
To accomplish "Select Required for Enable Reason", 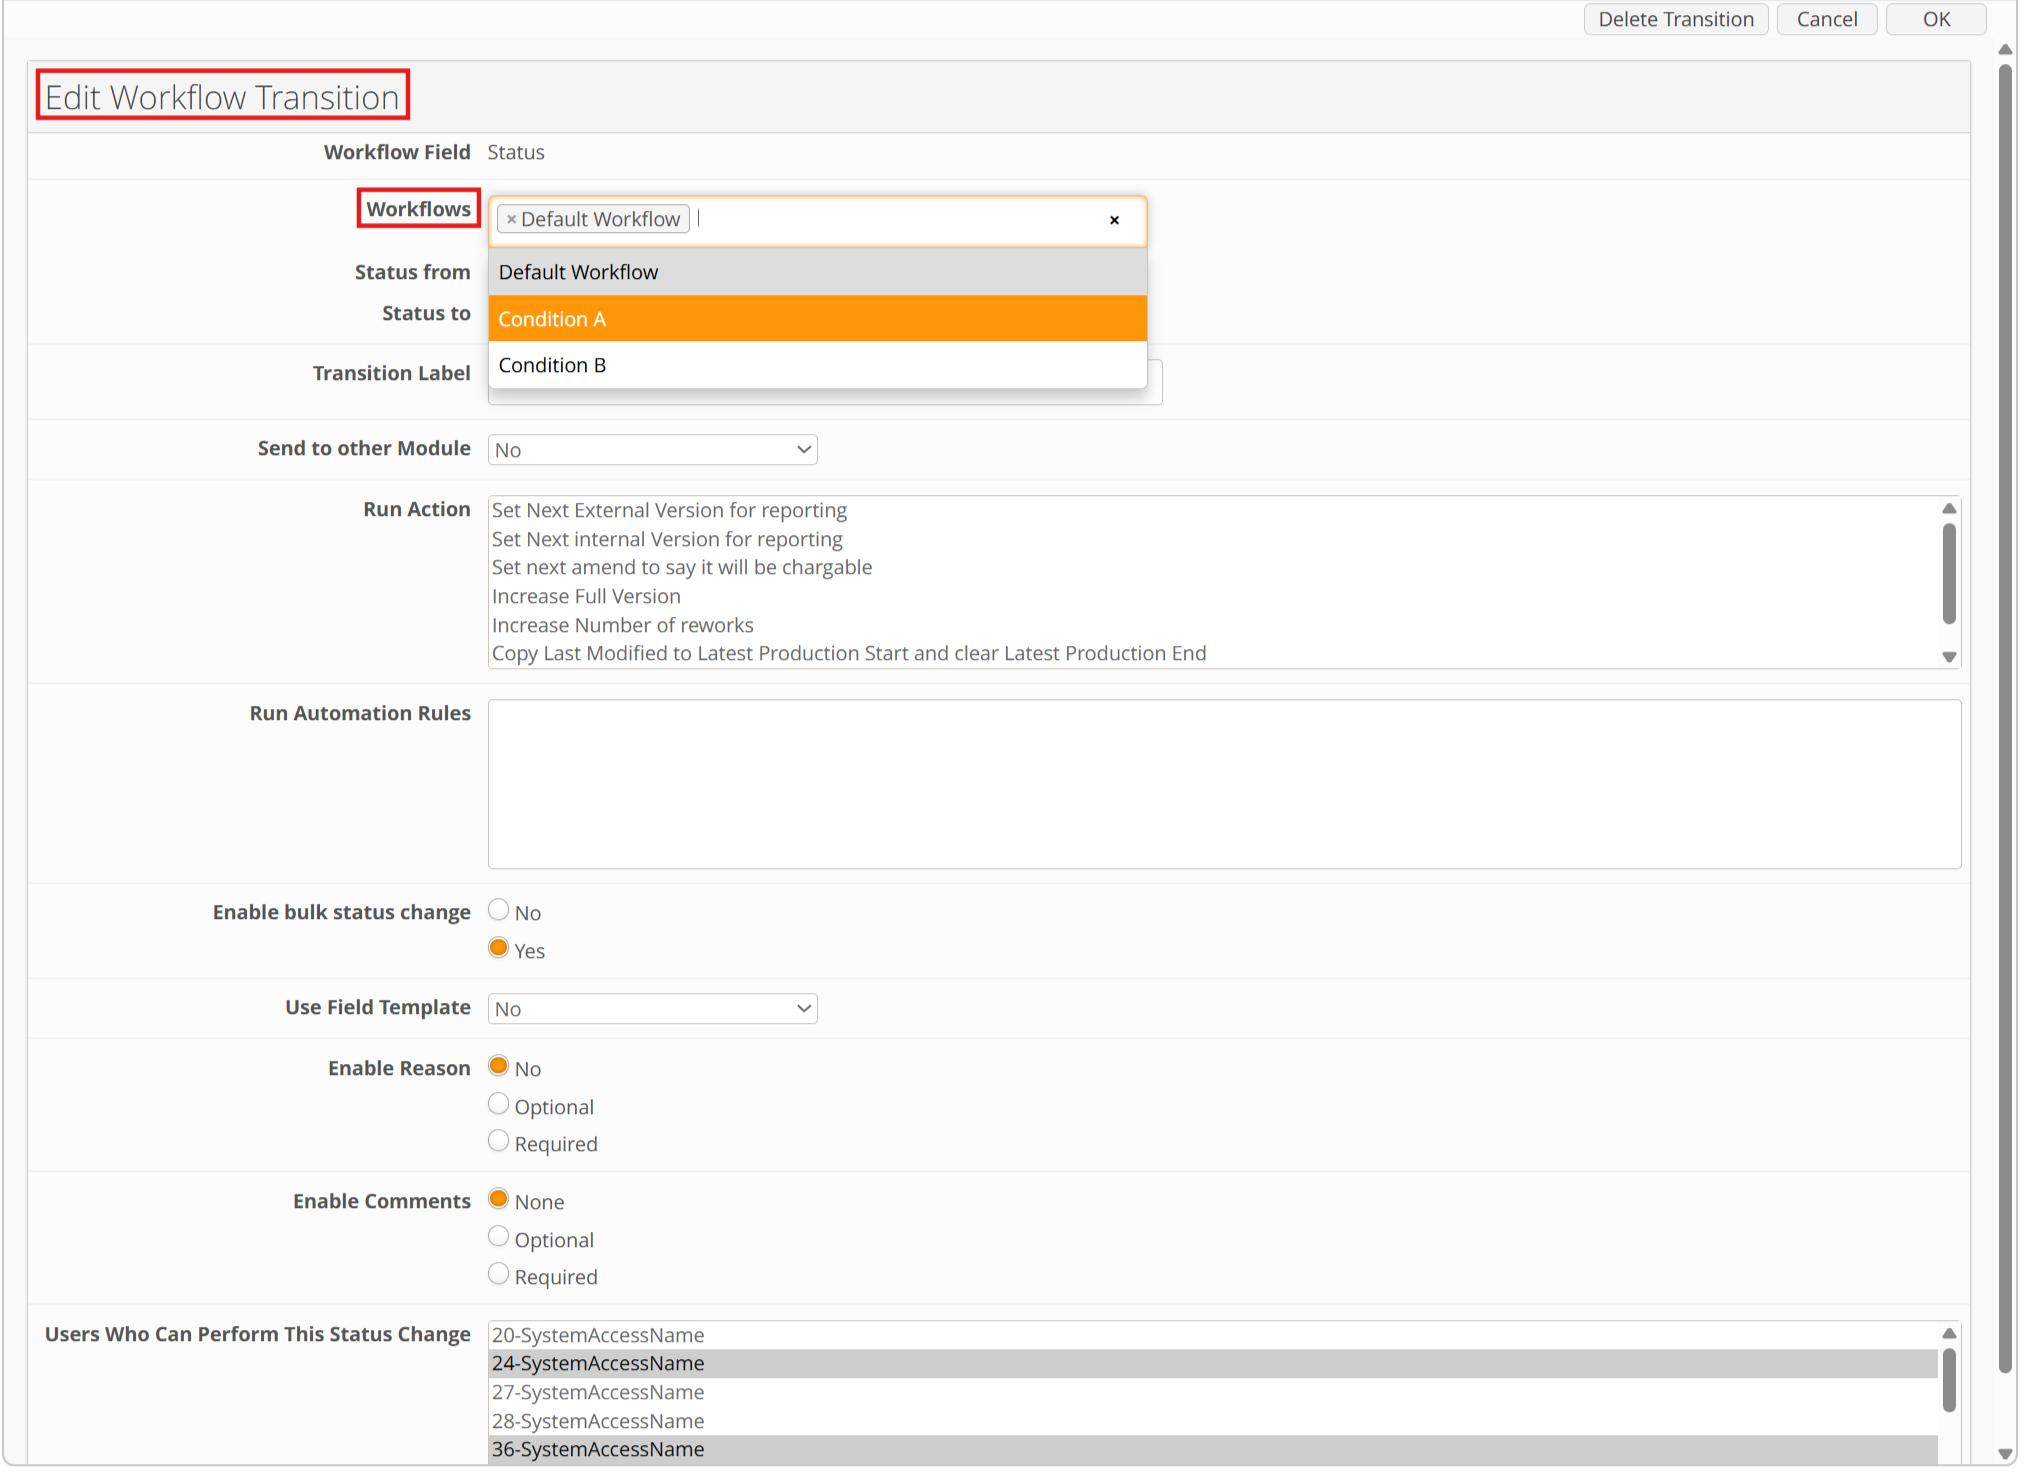I will click(498, 1141).
